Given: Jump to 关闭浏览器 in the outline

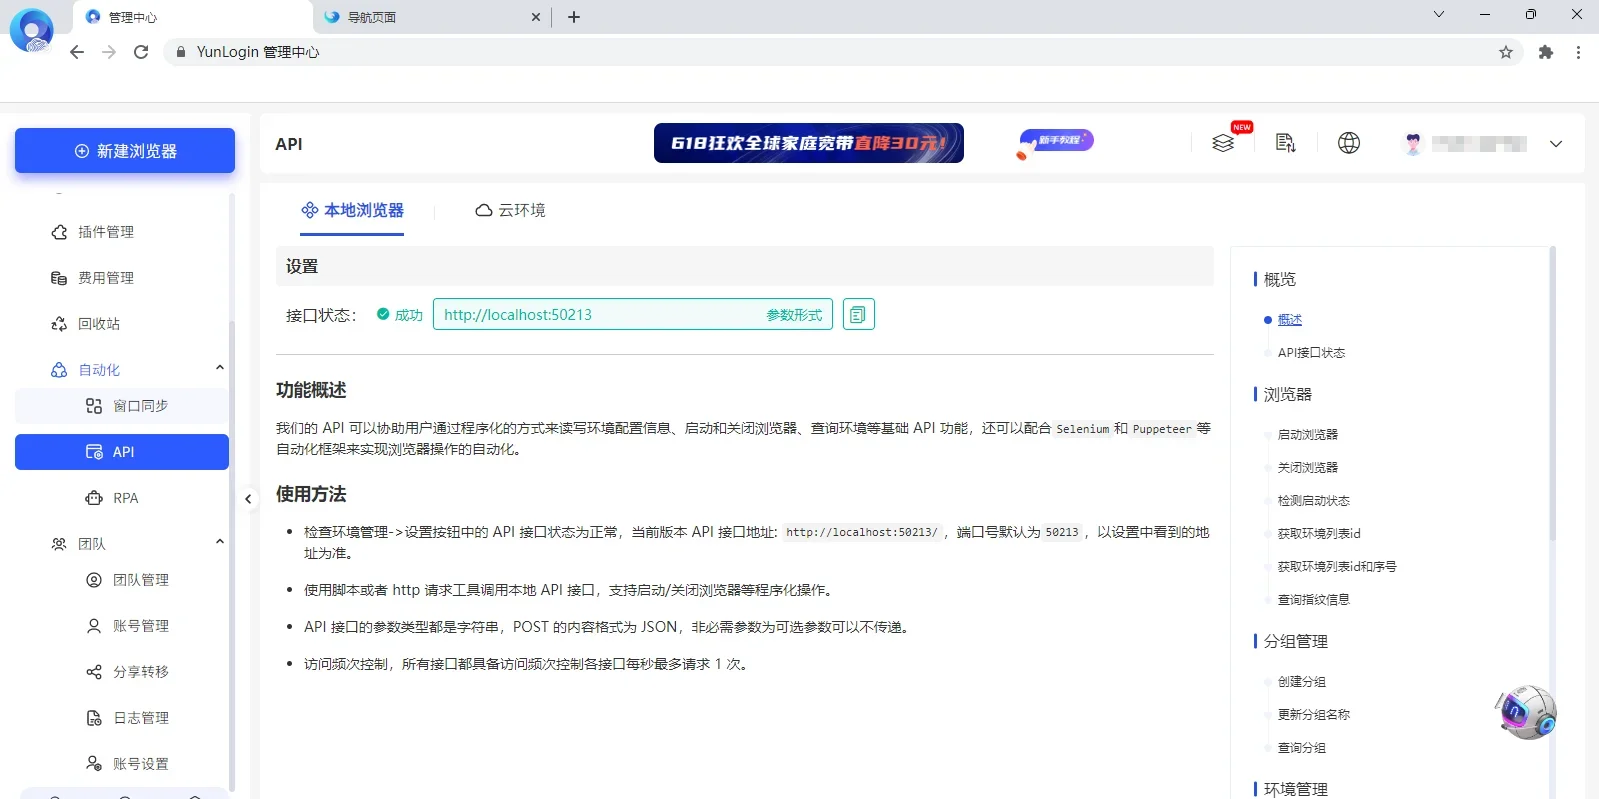Looking at the screenshot, I should [x=1307, y=468].
